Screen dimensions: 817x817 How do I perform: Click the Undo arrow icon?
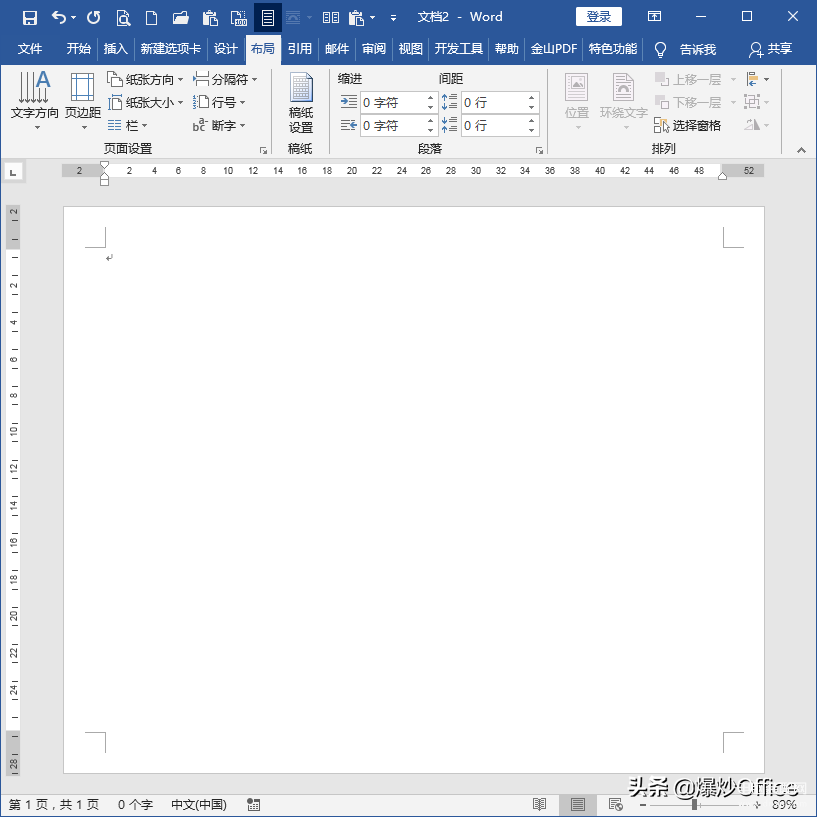(58, 18)
